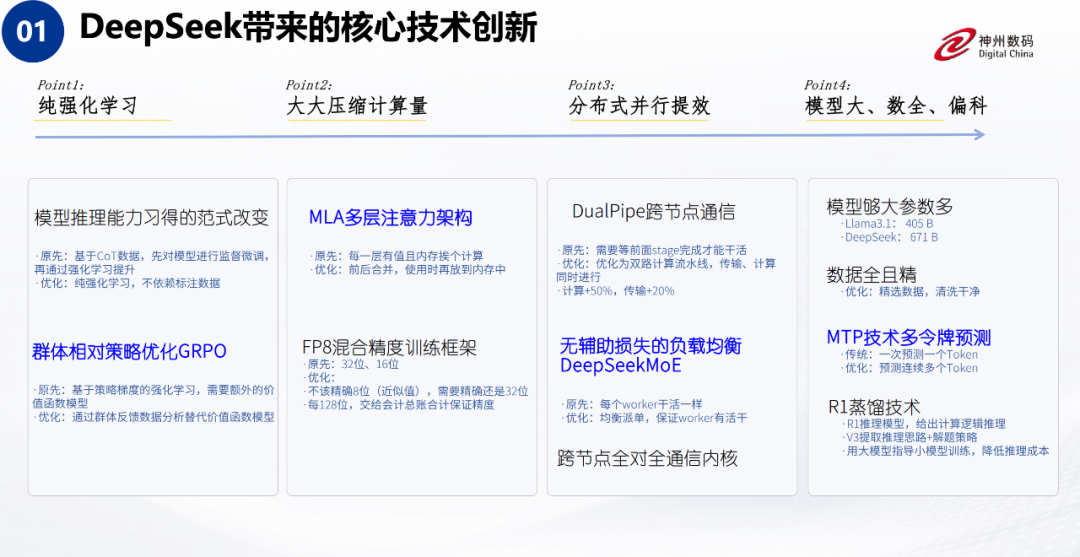Click the line '优化：预测连续多个Token'
Image resolution: width=1080 pixels, height=557 pixels.
pos(908,368)
